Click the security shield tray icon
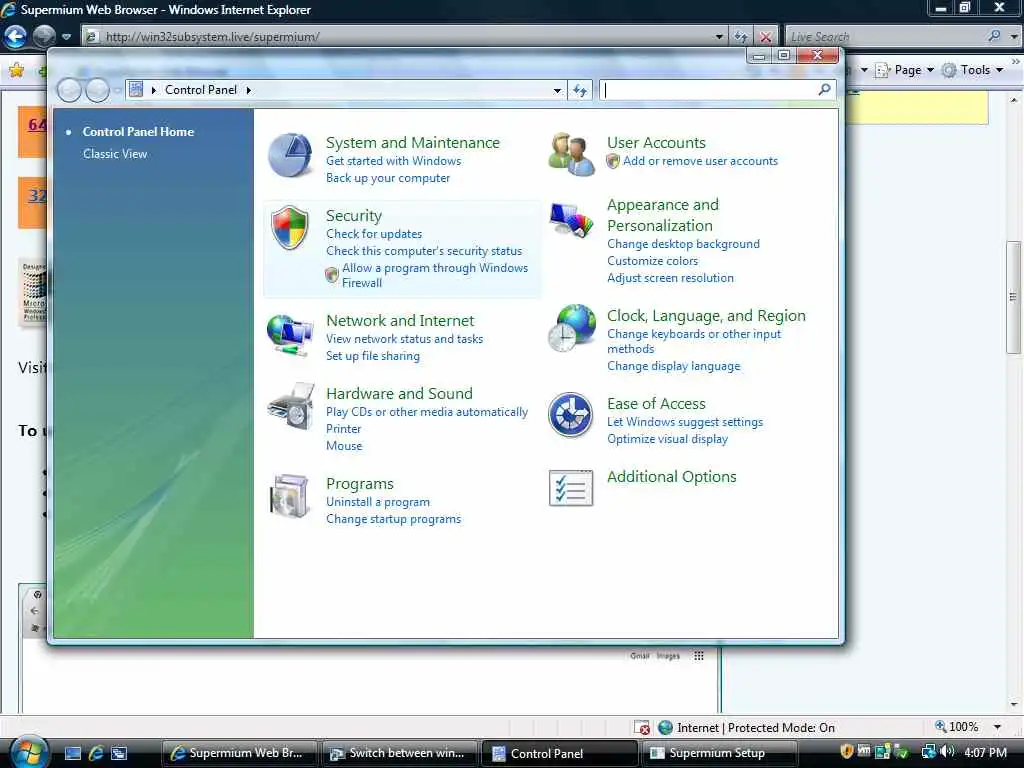The width and height of the screenshot is (1024, 768). (x=847, y=752)
